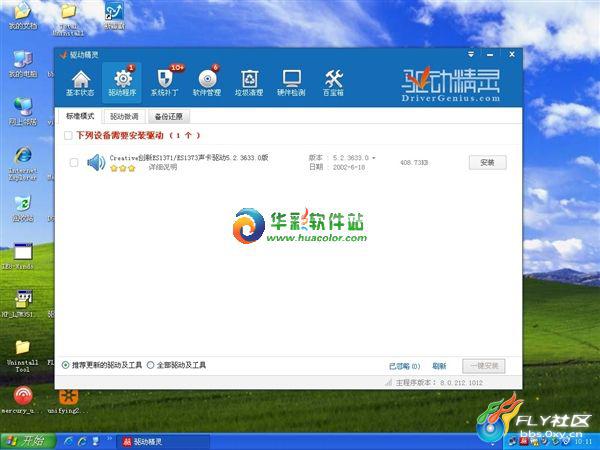Expand the quick launch overflow chevron

pos(109,439)
